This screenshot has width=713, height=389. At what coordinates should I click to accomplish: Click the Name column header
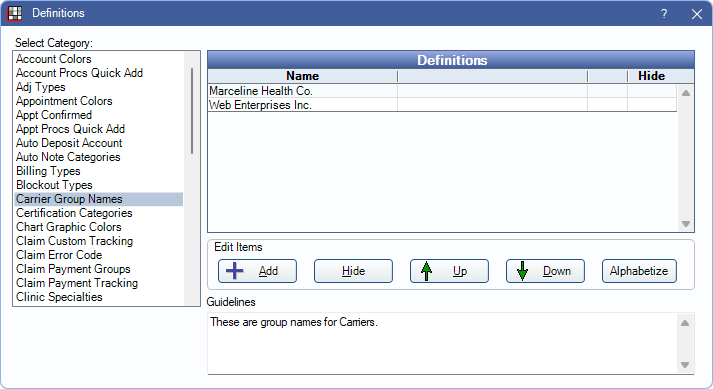point(302,76)
